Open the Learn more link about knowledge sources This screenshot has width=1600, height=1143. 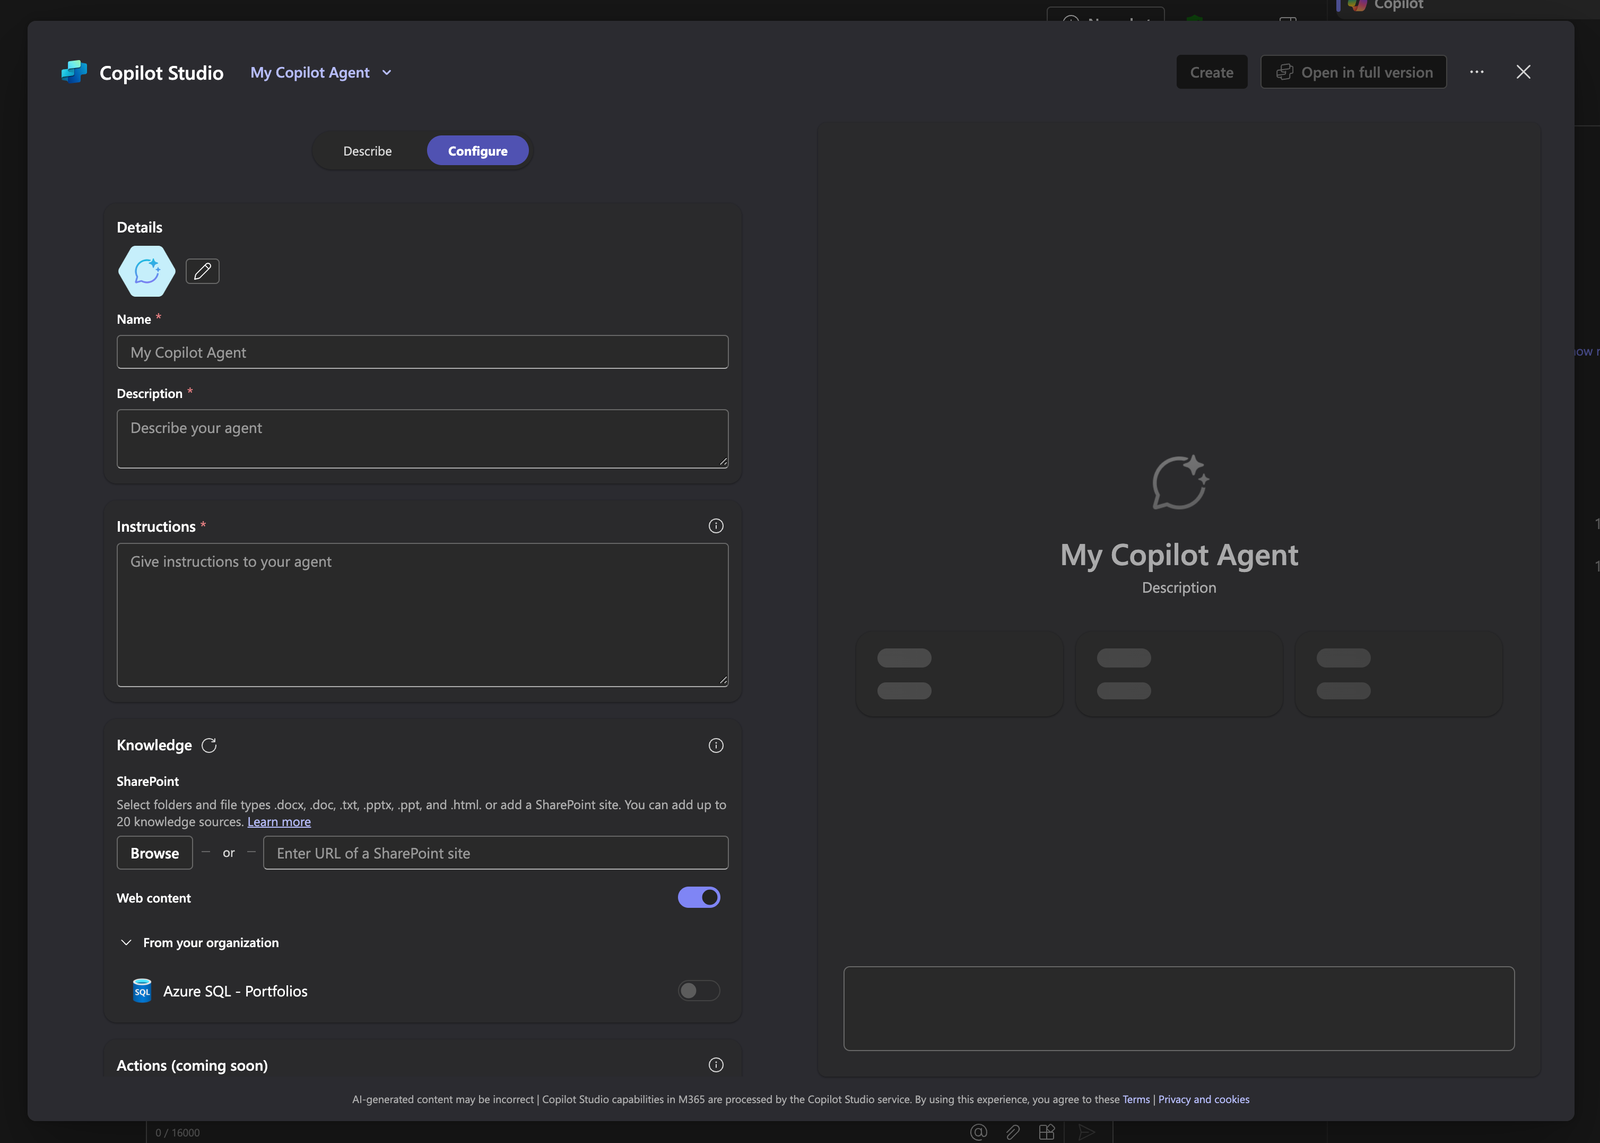pyautogui.click(x=279, y=821)
